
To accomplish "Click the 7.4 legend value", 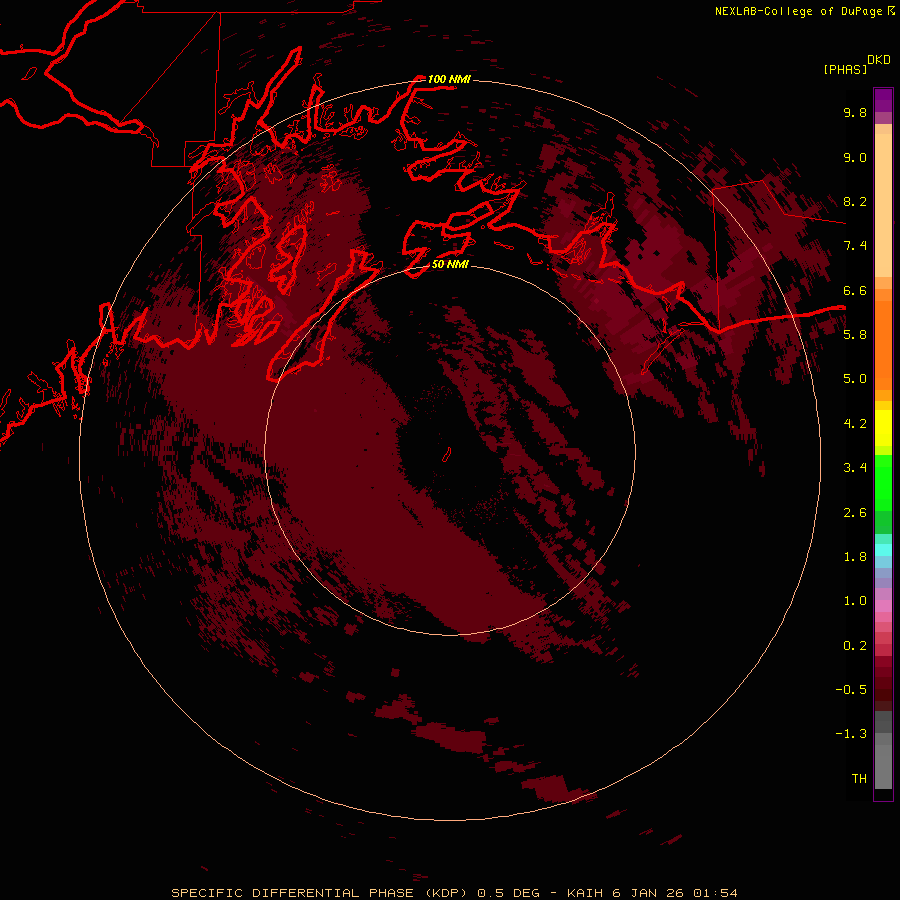I will 855,246.
